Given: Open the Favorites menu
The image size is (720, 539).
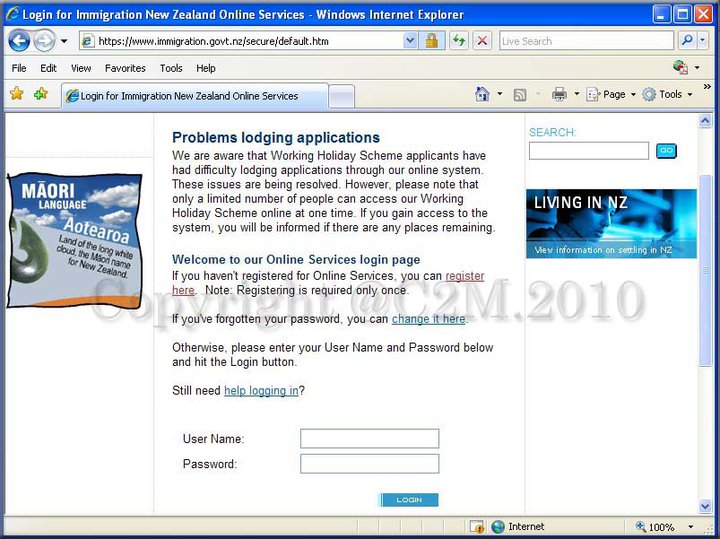Looking at the screenshot, I should pyautogui.click(x=125, y=68).
